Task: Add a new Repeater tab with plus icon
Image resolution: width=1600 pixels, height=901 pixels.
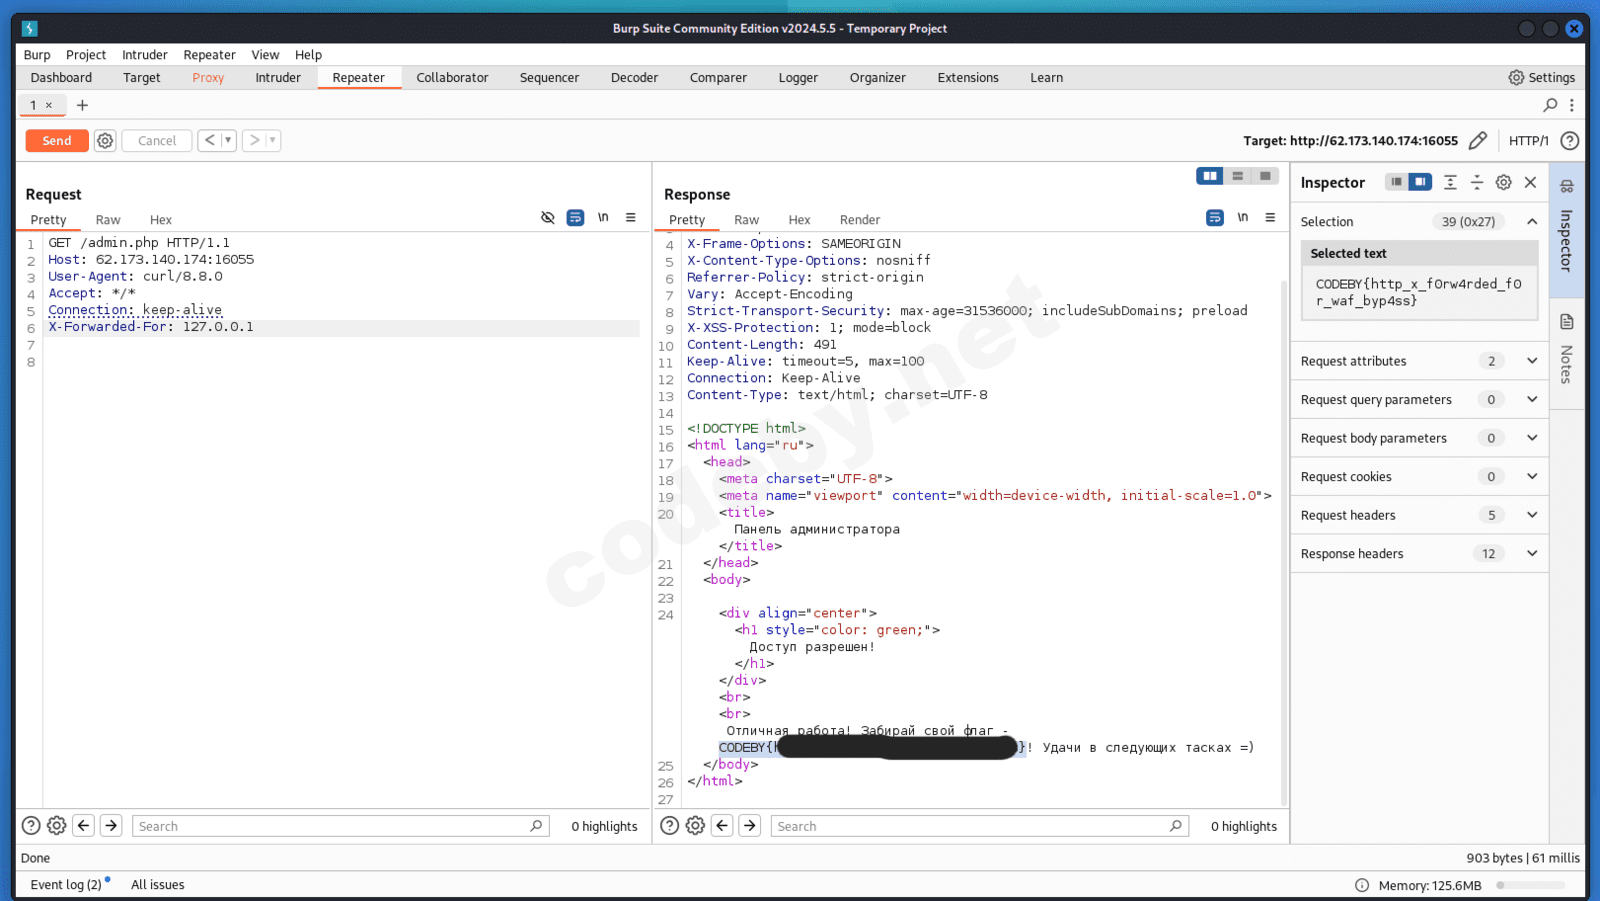Action: click(x=82, y=105)
